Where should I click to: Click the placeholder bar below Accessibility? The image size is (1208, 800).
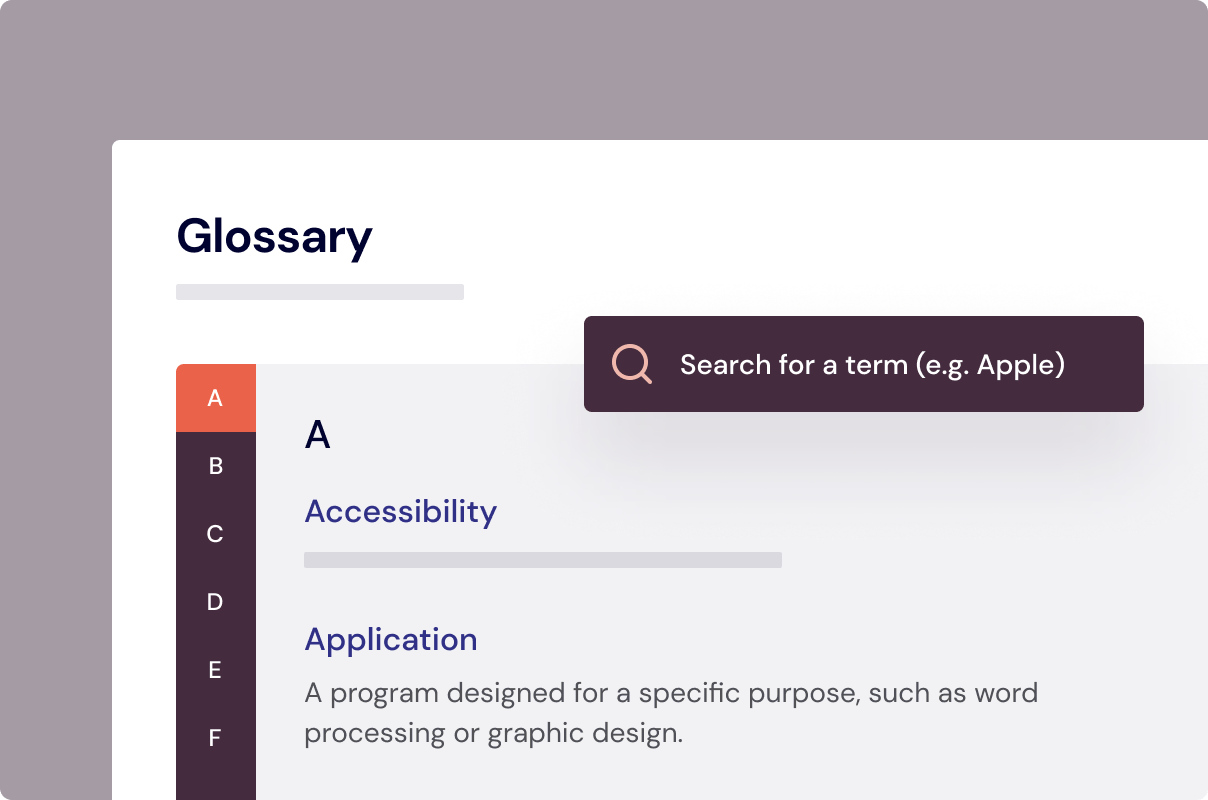pos(543,560)
